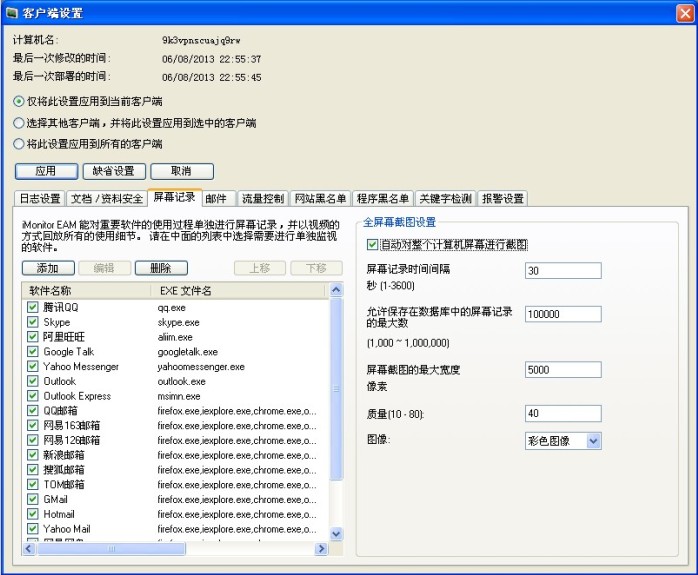Switch to 网站黑名单 tab
698x575 pixels.
[320, 198]
